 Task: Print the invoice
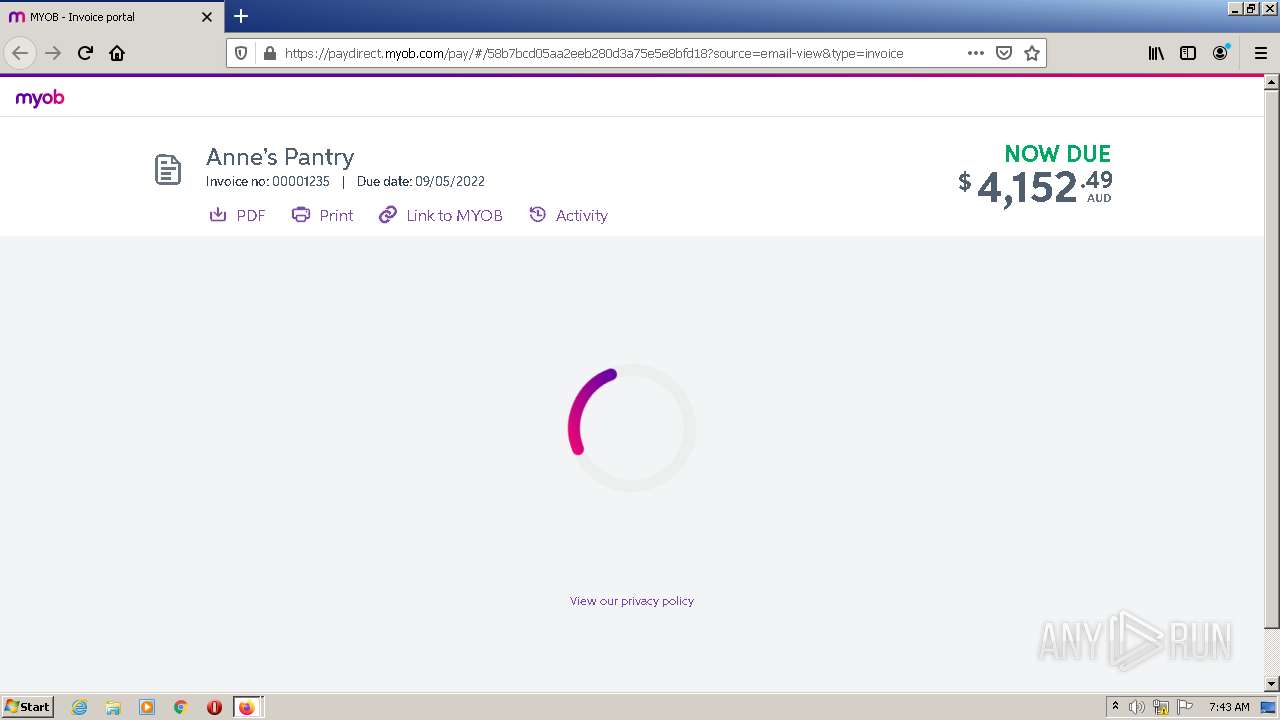click(322, 215)
